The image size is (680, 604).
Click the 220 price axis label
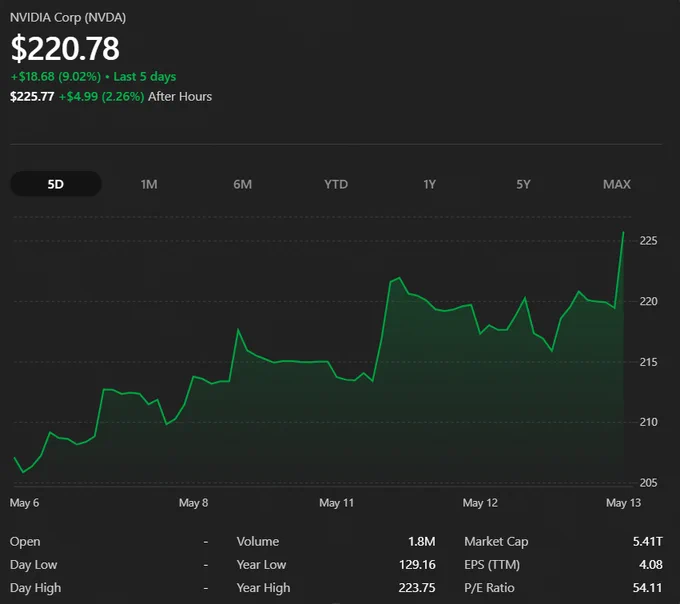(x=648, y=301)
